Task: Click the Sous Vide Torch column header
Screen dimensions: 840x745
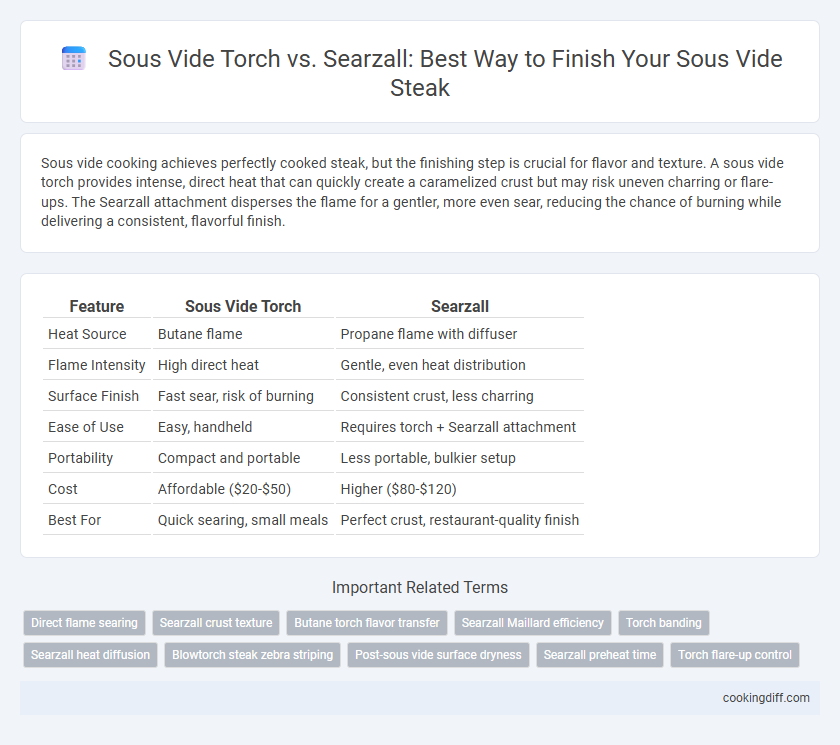Action: click(243, 306)
